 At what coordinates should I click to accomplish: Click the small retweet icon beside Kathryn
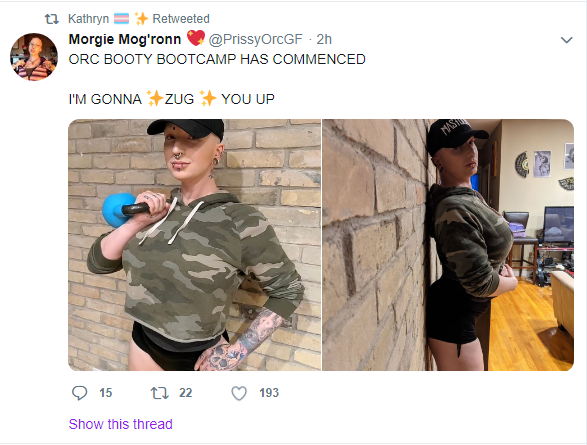[x=52, y=19]
